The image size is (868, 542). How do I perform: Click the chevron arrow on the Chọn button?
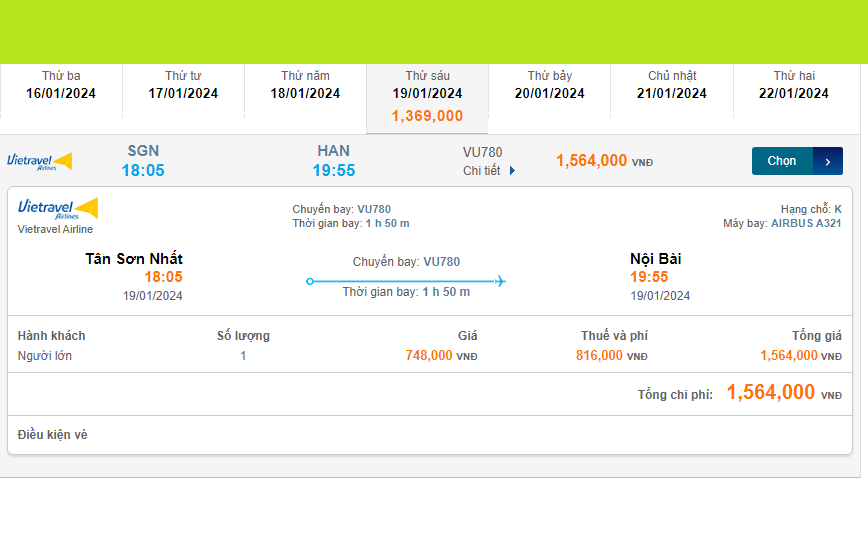(828, 161)
